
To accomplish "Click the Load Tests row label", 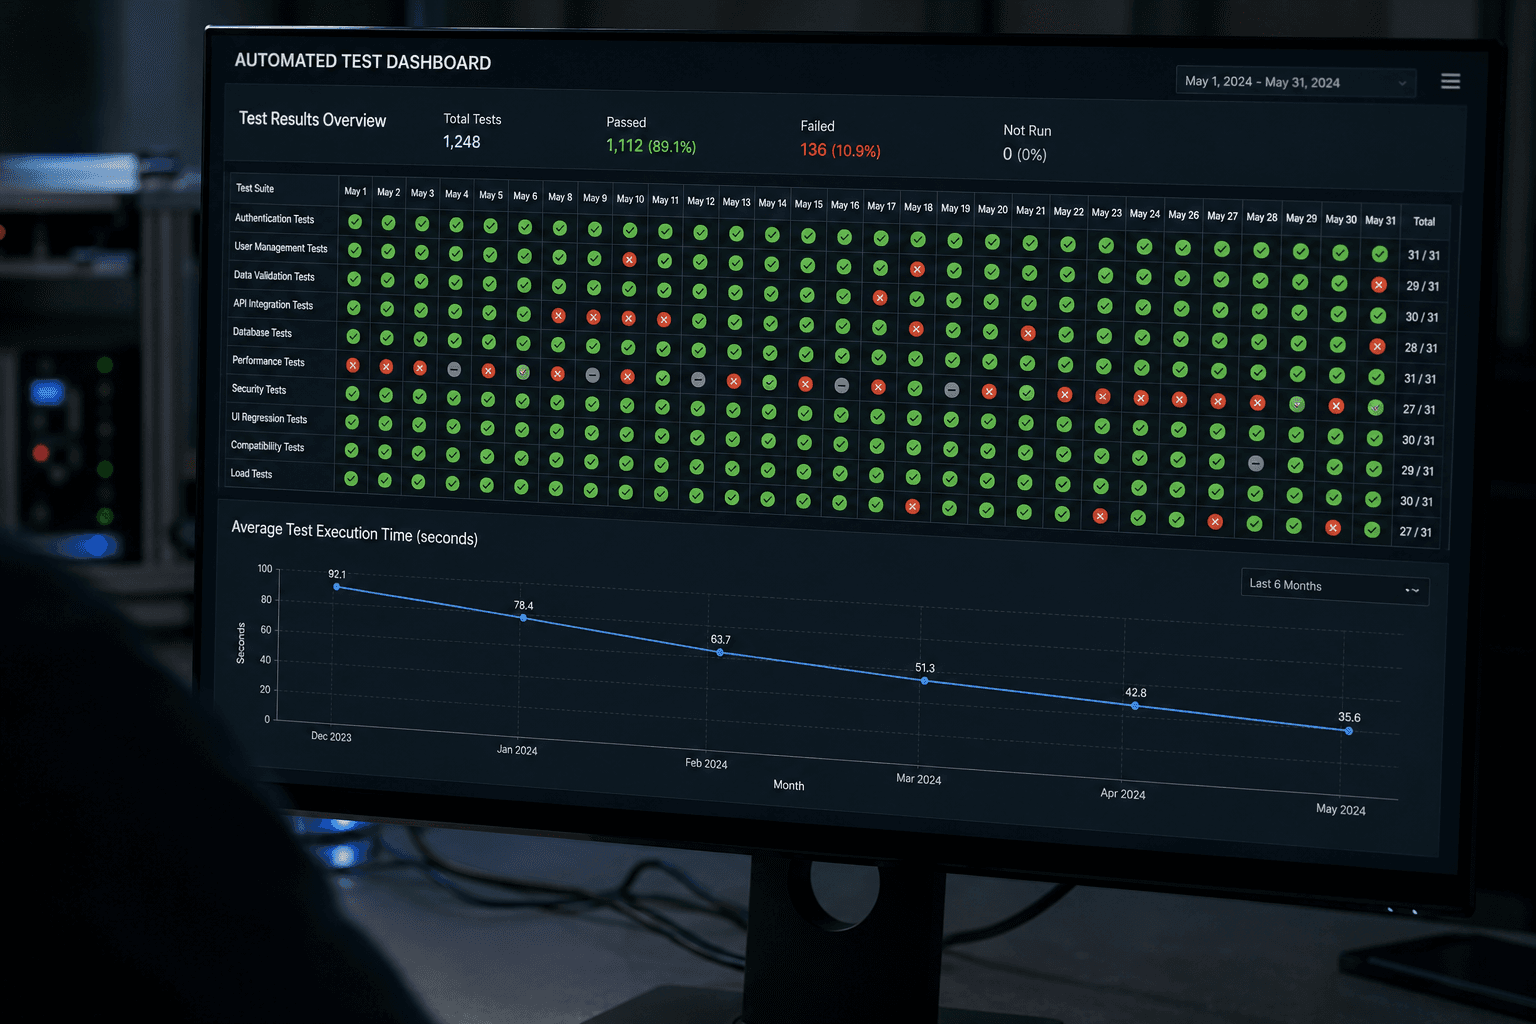I will pyautogui.click(x=251, y=473).
